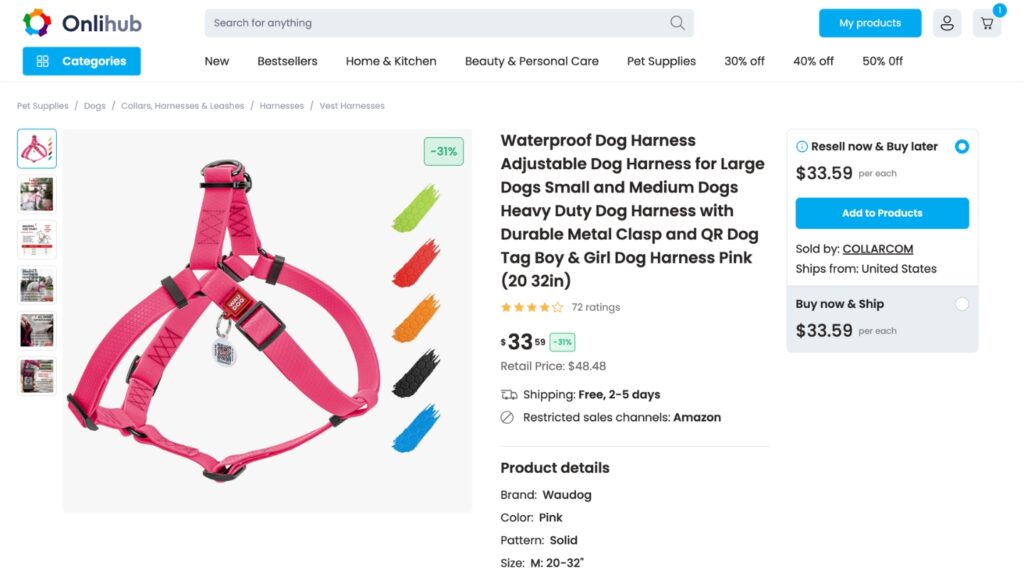Go to Home & Kitchen section
Viewport: 1024px width, 576px height.
tap(391, 61)
